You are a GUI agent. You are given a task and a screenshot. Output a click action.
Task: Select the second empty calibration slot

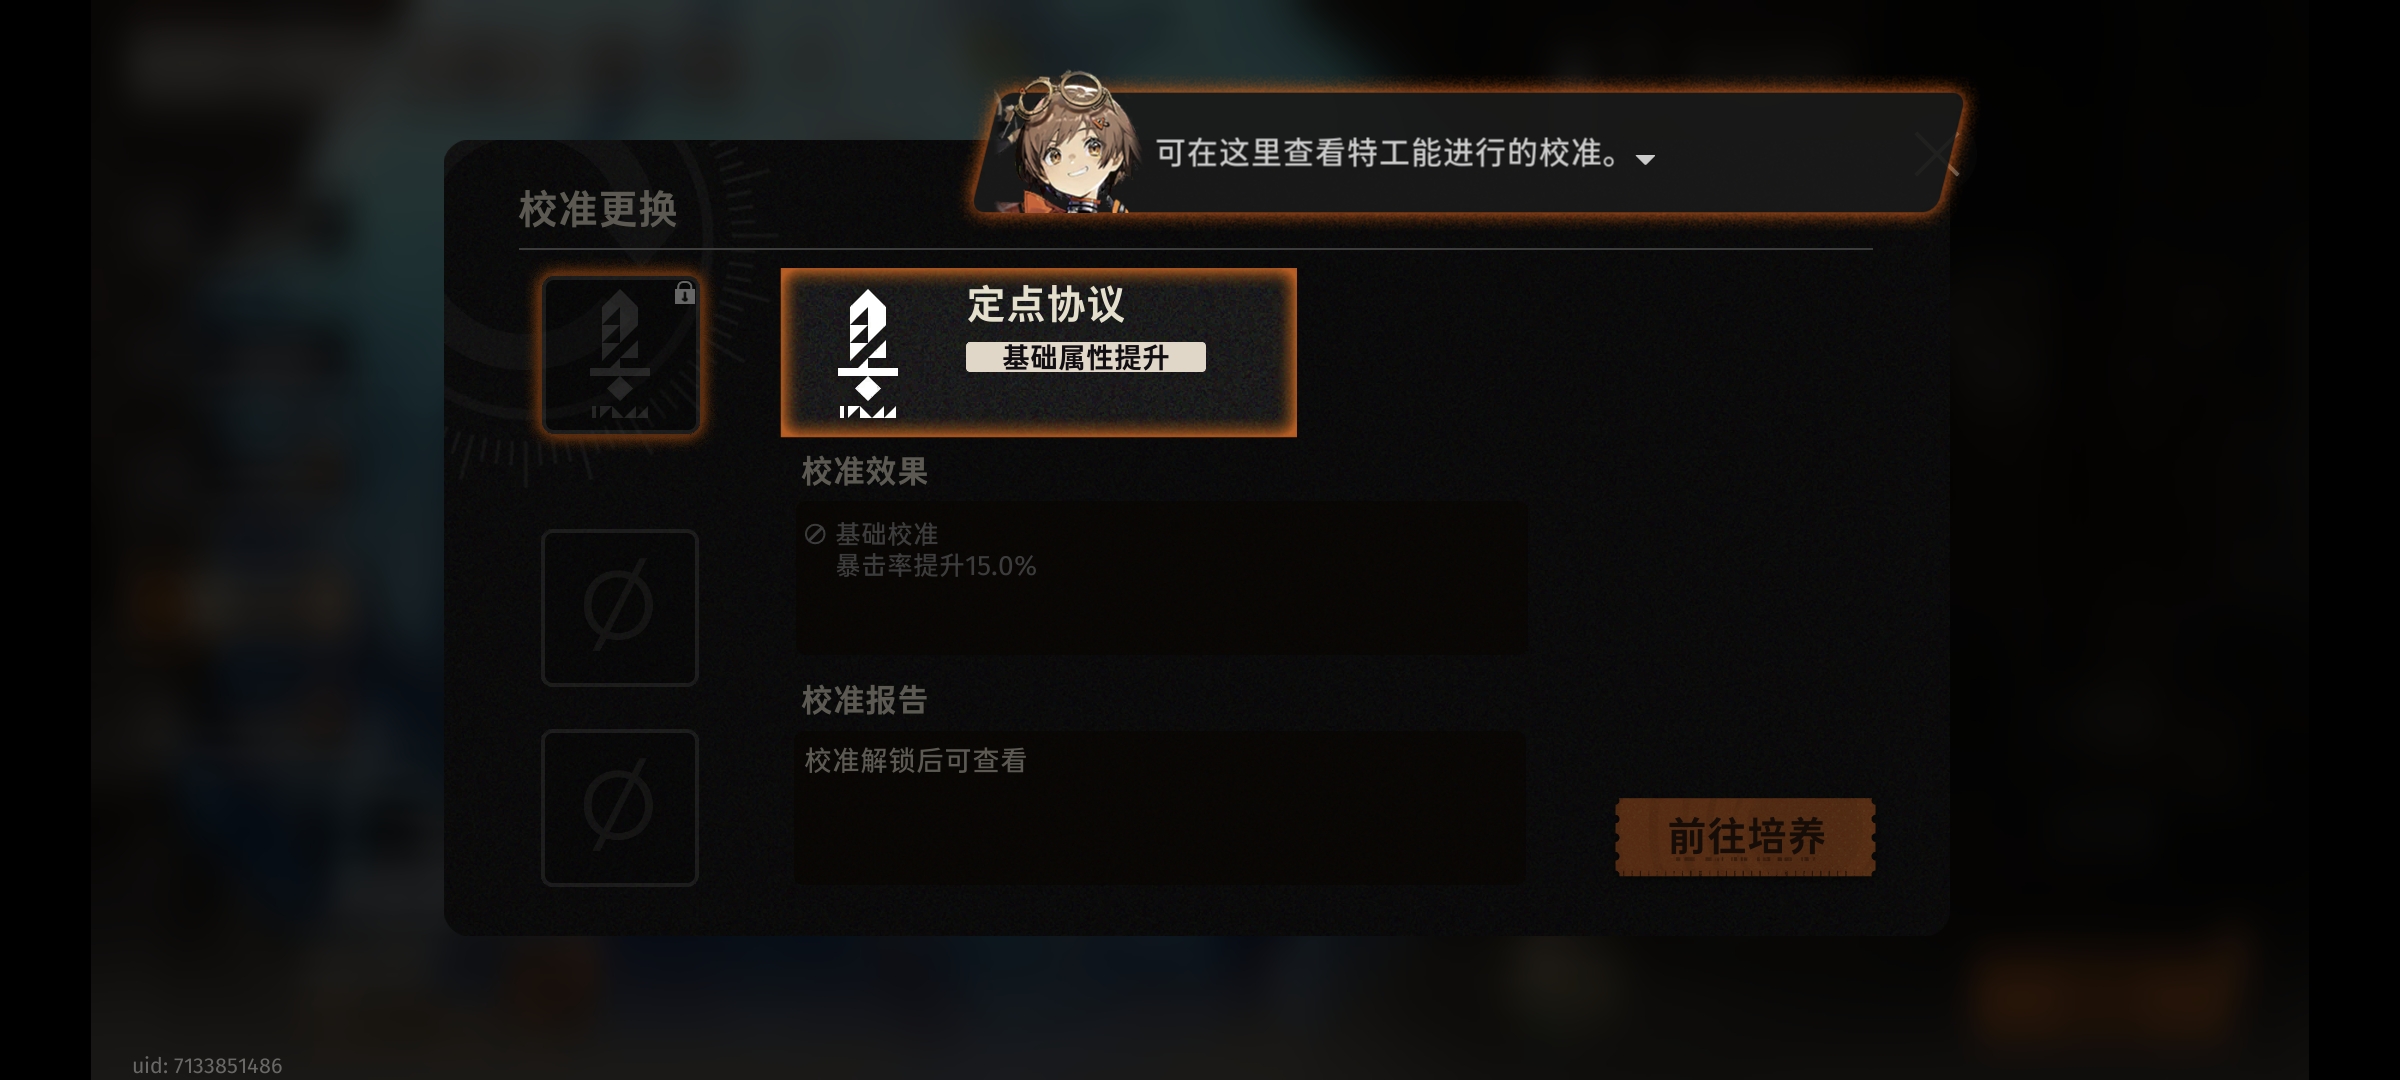[x=620, y=608]
